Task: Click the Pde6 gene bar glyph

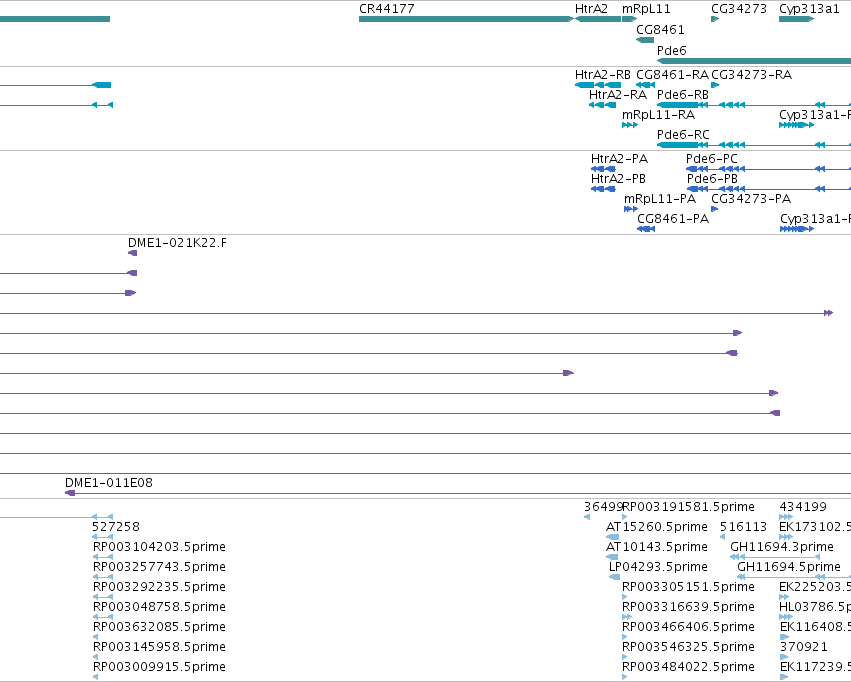Action: [753, 61]
